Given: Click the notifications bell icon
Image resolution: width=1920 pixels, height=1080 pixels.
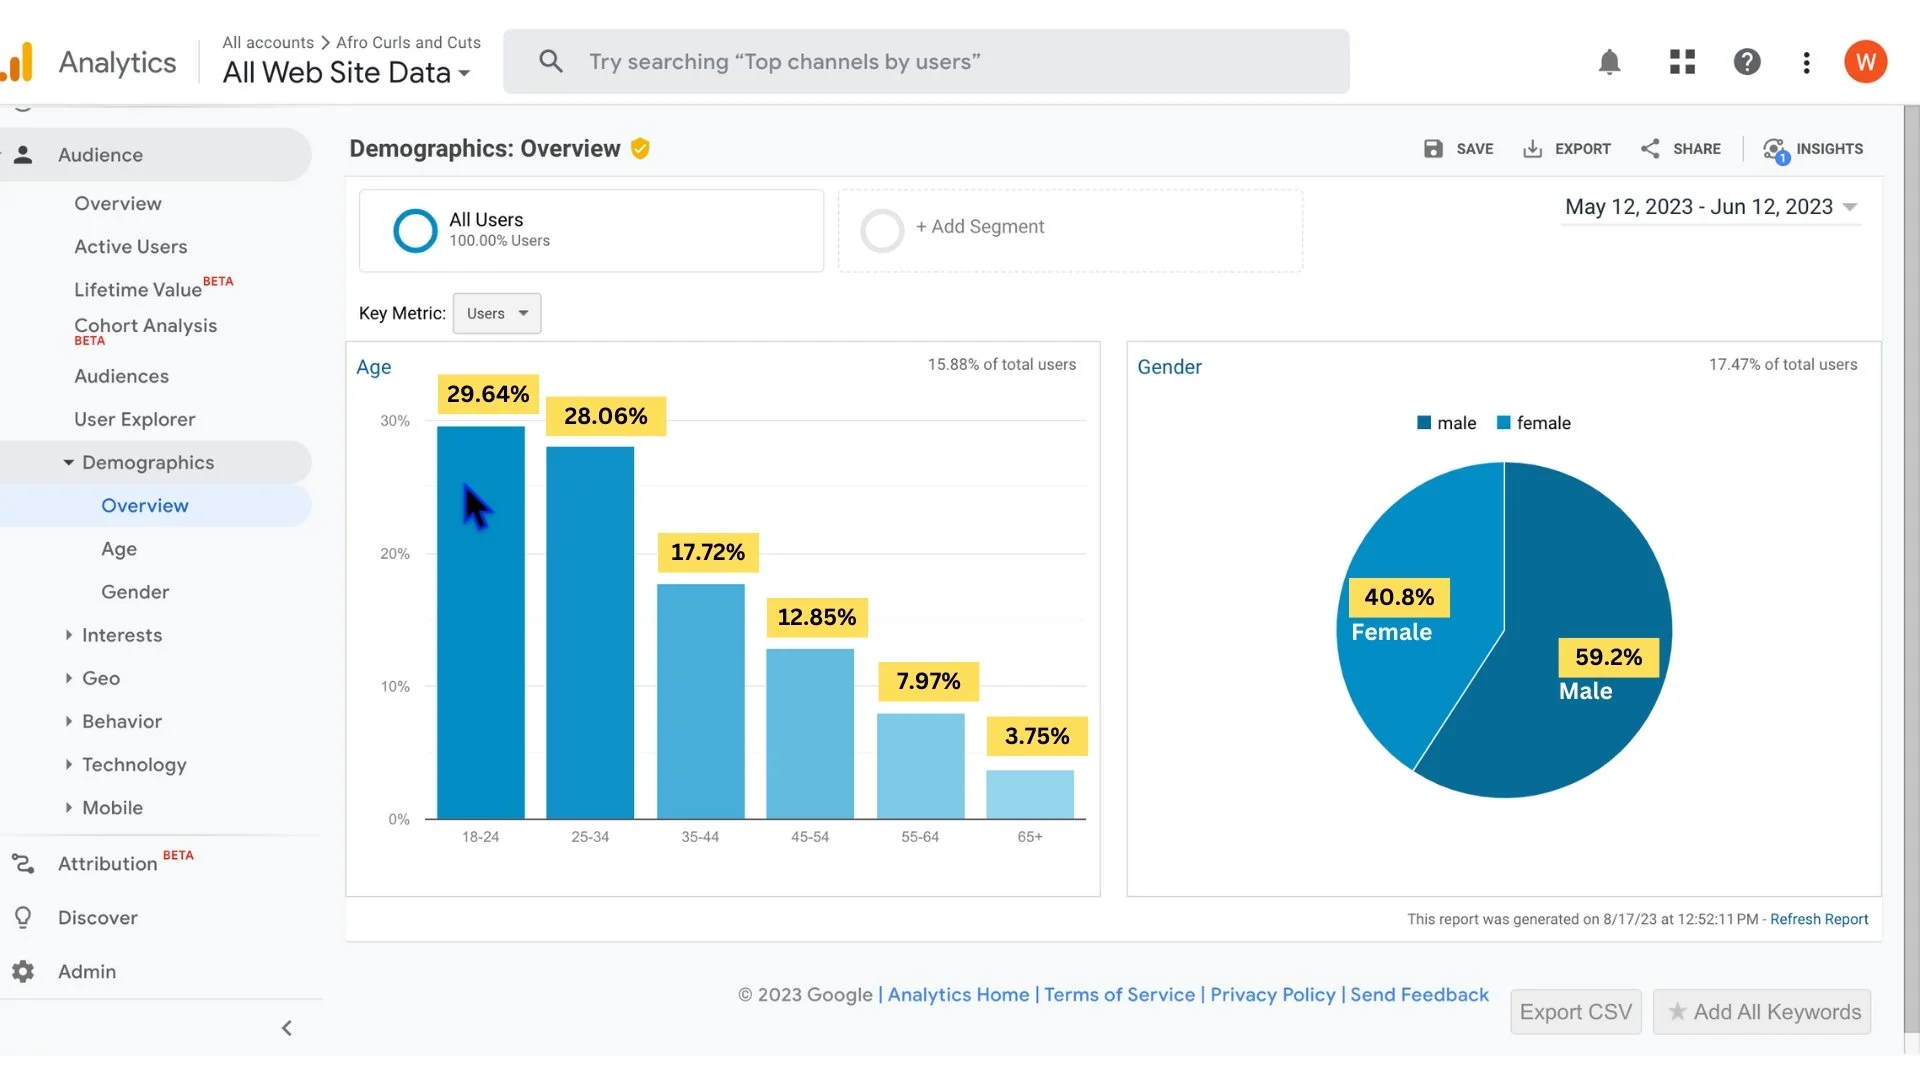Looking at the screenshot, I should tap(1609, 62).
